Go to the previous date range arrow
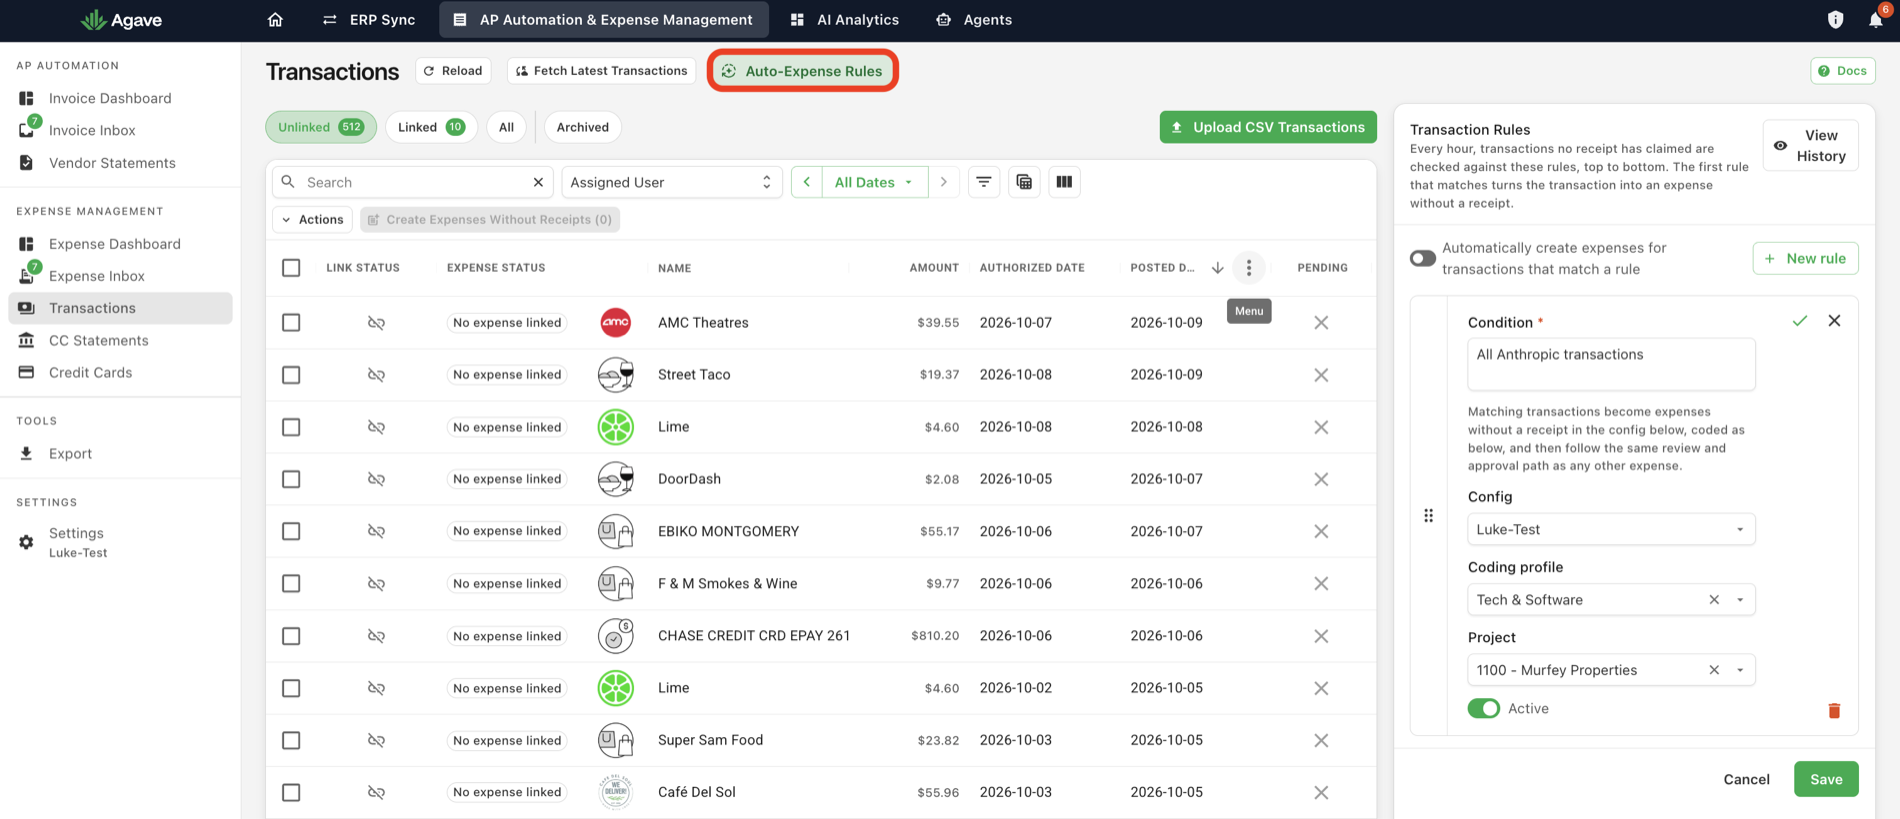Viewport: 1900px width, 819px height. (807, 182)
